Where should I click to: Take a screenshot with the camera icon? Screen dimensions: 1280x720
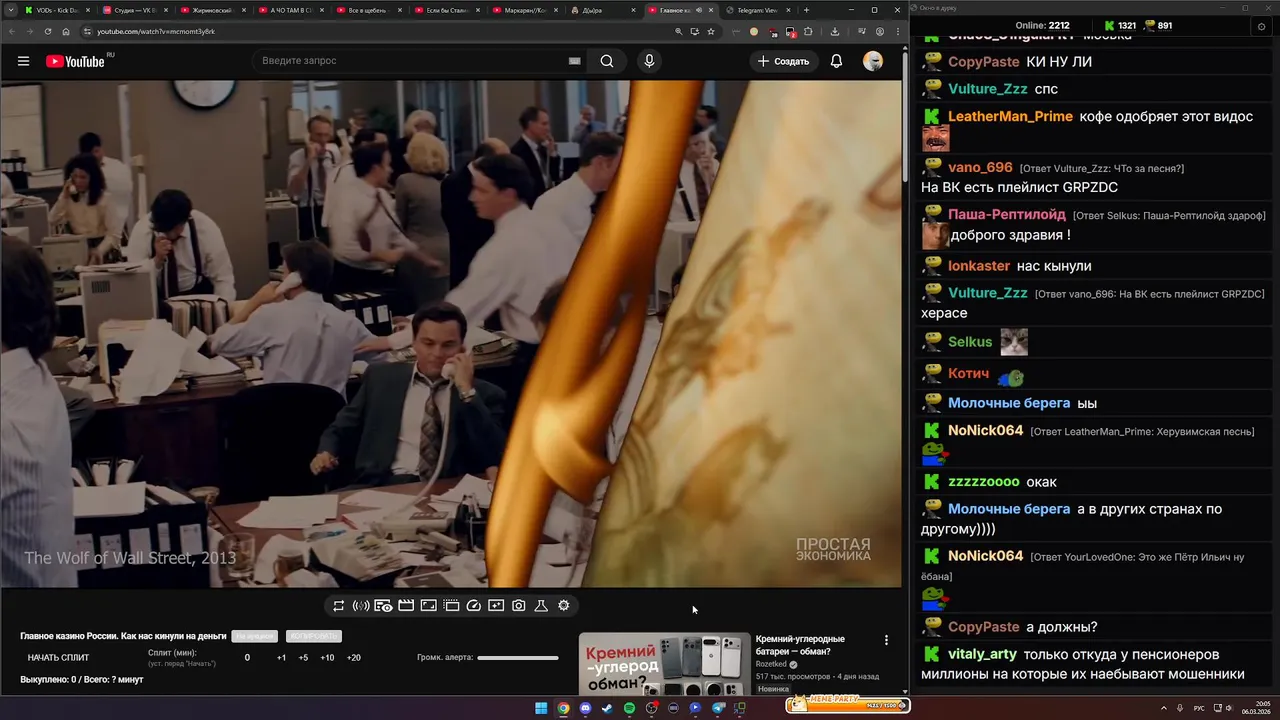519,605
